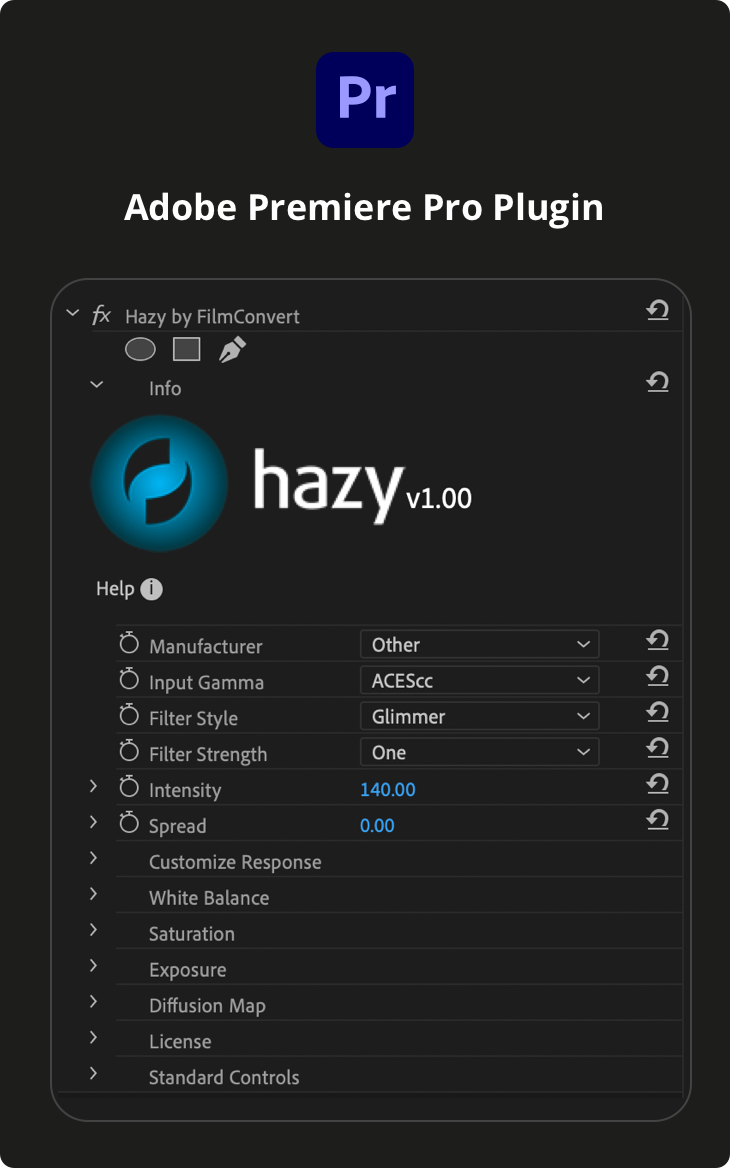Select the ellipse mask tool
Viewport: 730px width, 1168px height.
pos(140,349)
